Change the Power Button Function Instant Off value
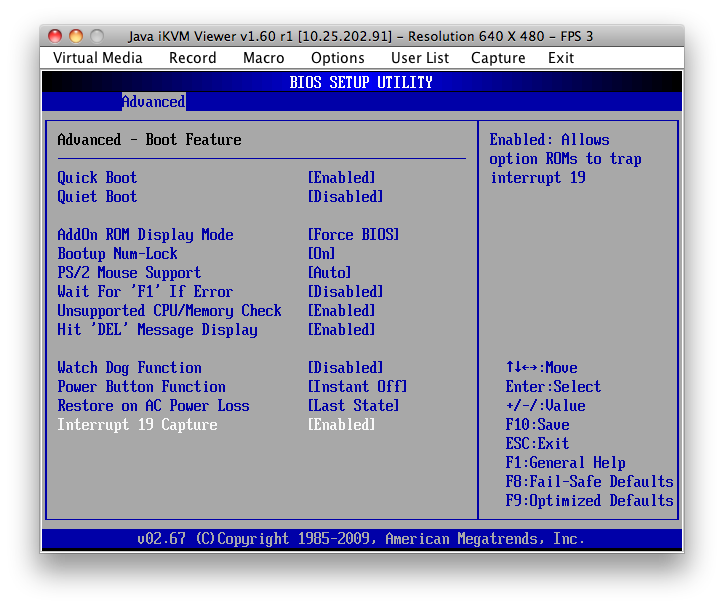724x608 pixels. click(357, 387)
